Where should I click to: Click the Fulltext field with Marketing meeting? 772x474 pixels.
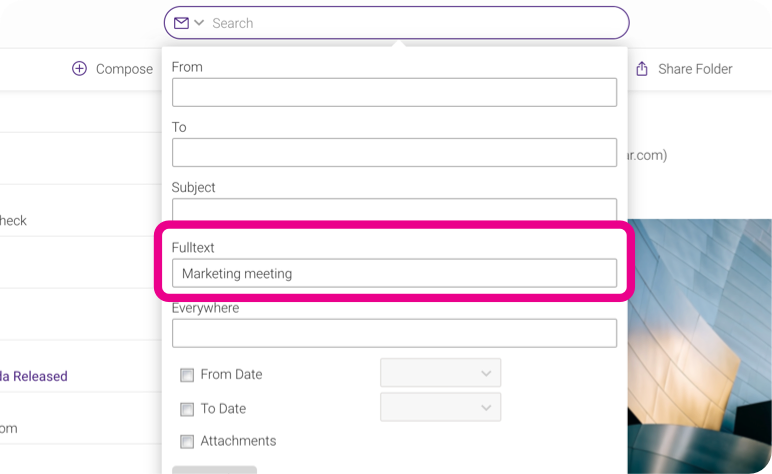(x=394, y=273)
